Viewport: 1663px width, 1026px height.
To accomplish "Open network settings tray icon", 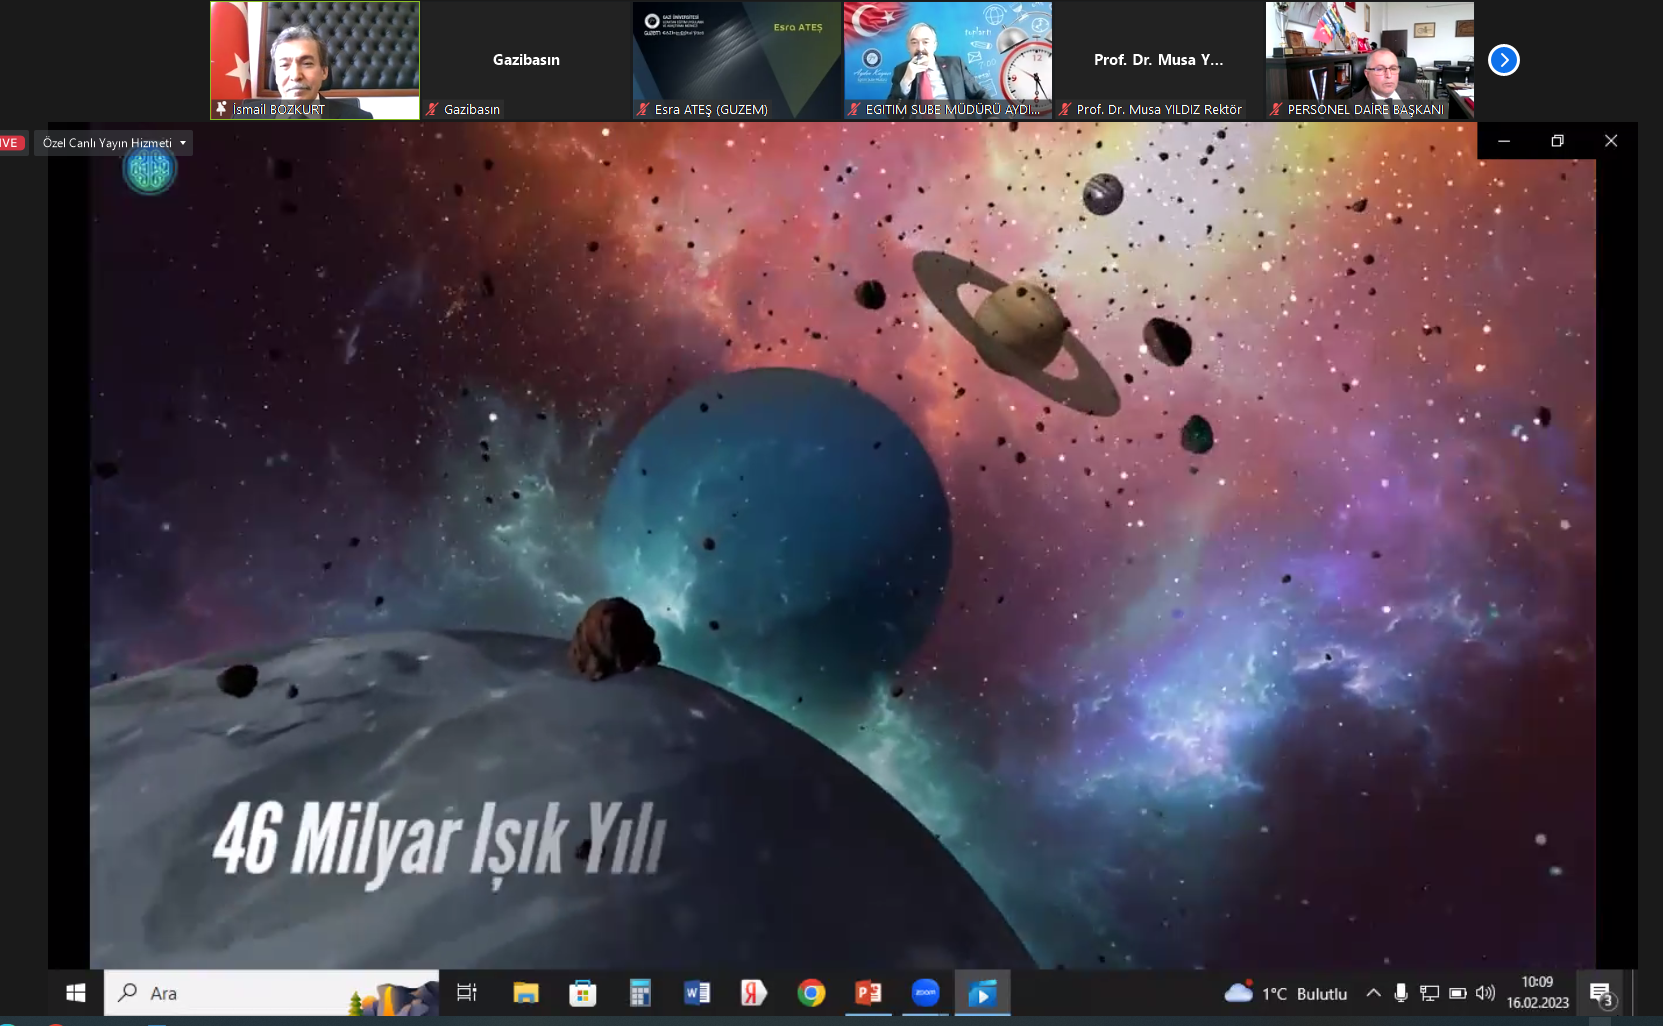I will pos(1429,993).
